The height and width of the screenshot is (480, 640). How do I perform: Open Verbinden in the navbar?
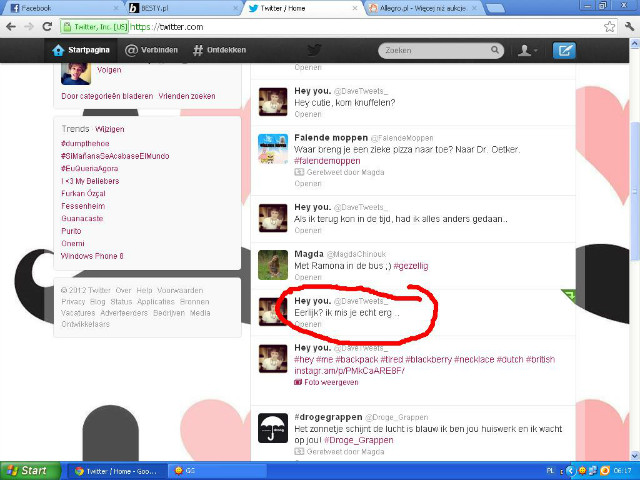coord(151,50)
